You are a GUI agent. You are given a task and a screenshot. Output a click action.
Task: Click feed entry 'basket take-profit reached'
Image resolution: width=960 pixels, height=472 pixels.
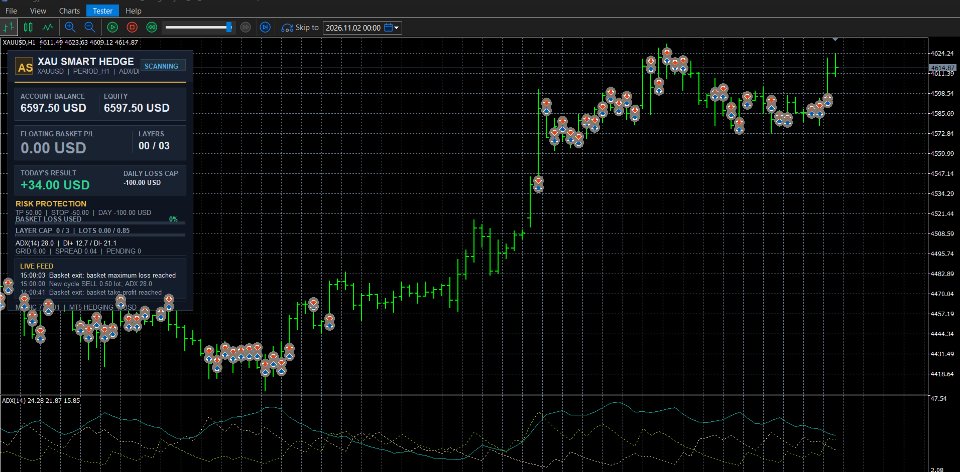91,293
